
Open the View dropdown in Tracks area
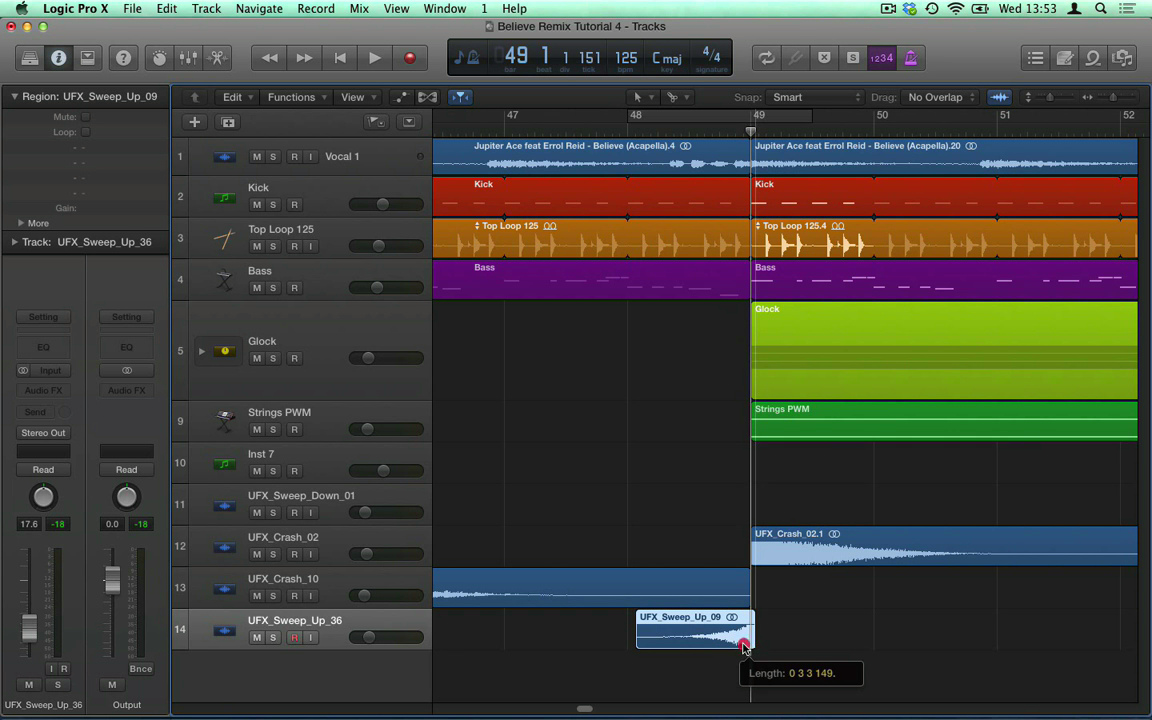point(358,97)
